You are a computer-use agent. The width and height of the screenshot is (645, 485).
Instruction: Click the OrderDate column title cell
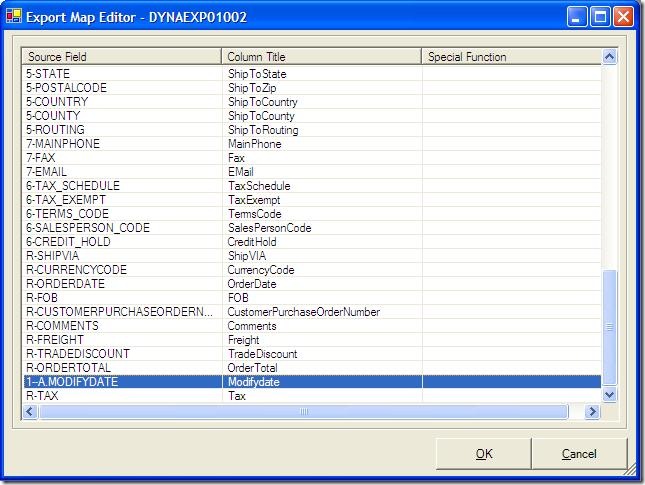point(322,283)
